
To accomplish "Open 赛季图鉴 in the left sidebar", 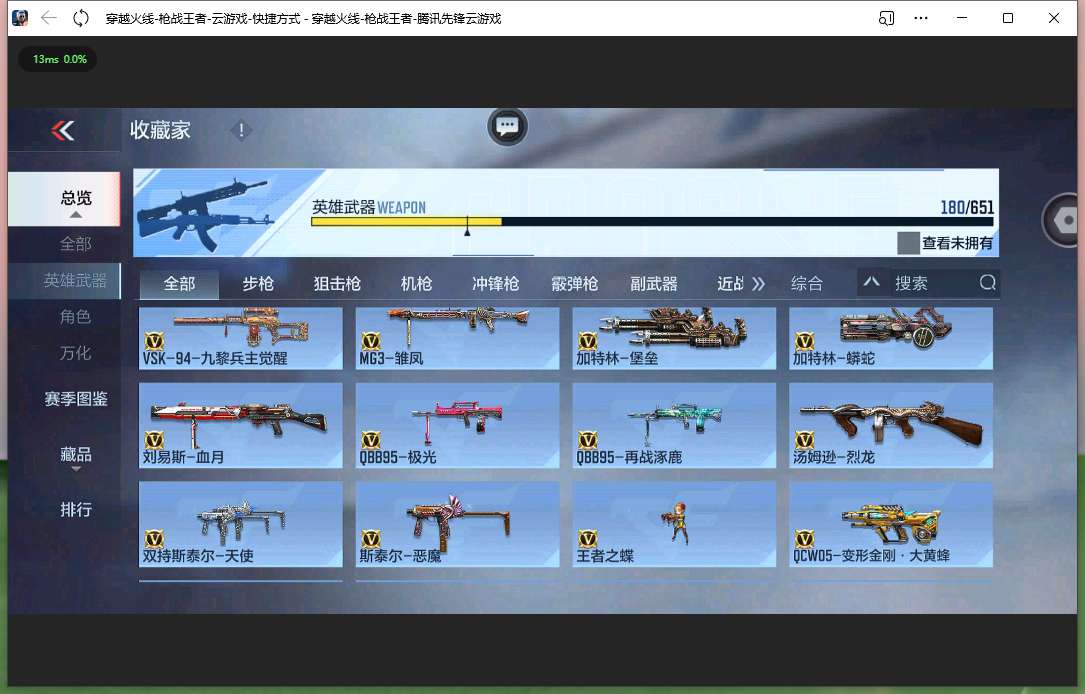I will [75, 399].
